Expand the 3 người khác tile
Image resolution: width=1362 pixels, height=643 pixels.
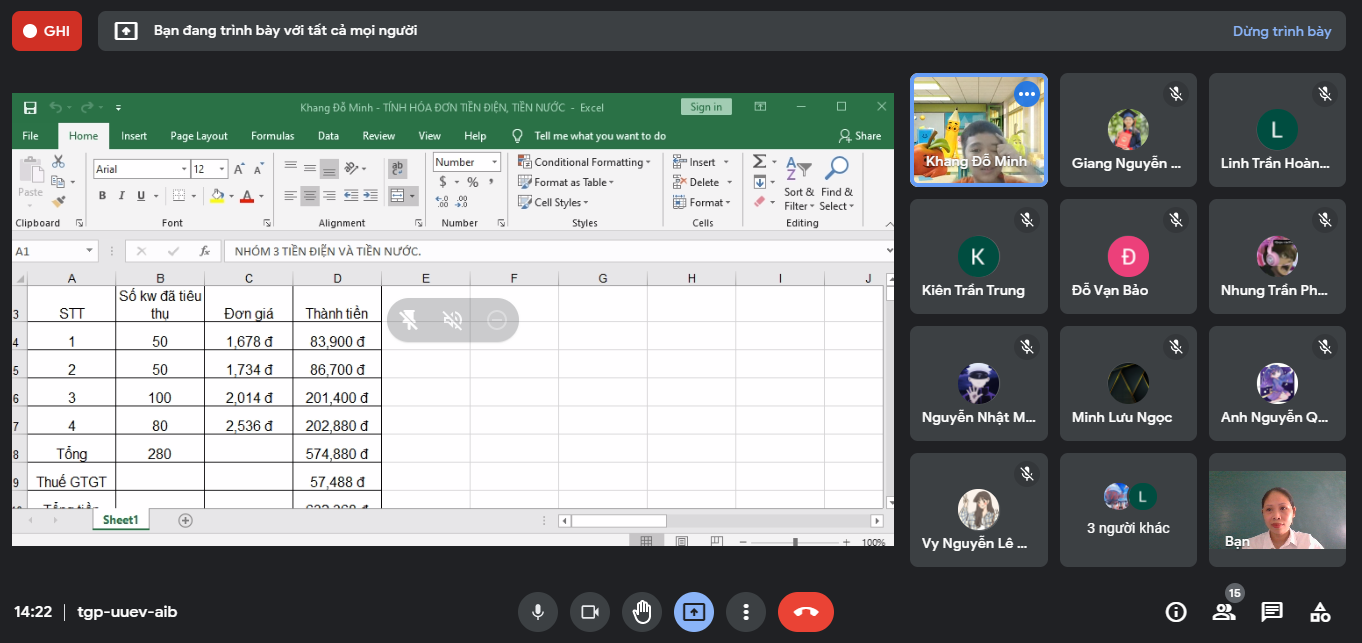[1128, 510]
